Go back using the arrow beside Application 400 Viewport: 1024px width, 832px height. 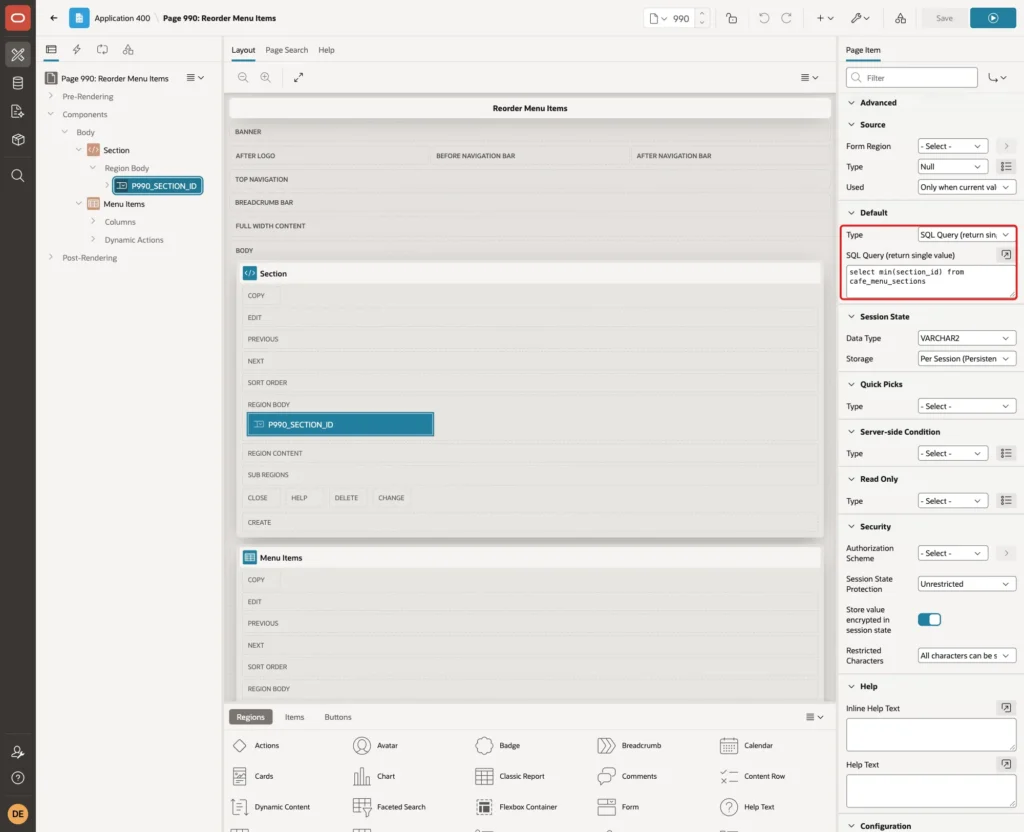click(54, 18)
